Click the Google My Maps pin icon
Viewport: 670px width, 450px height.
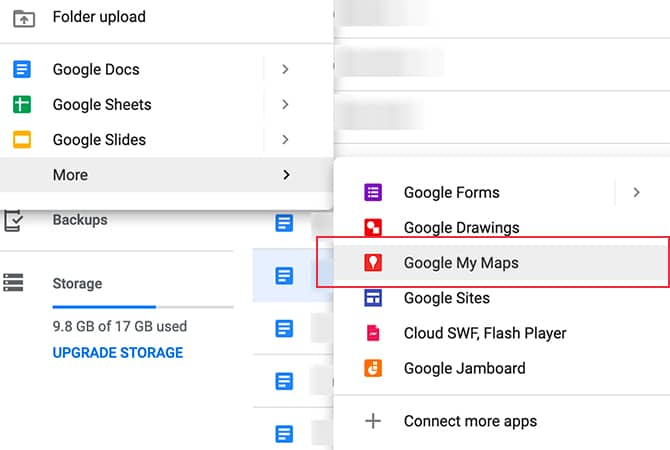pos(373,262)
